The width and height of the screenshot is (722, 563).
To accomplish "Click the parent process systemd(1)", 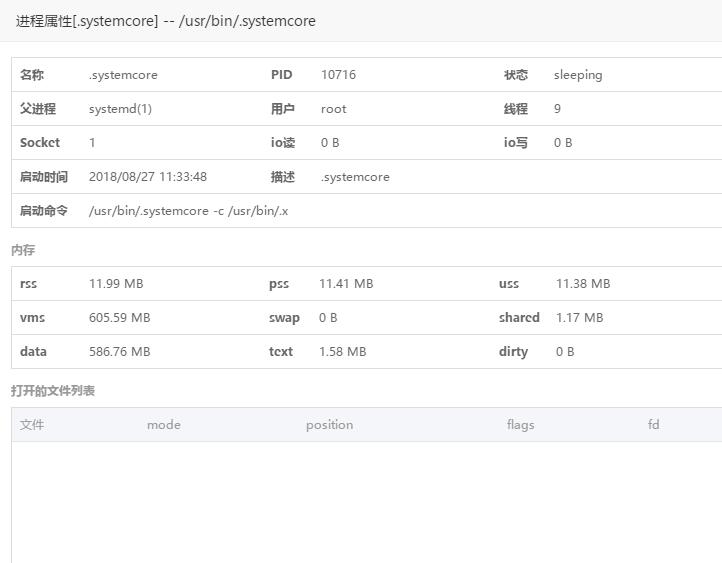I will click(120, 109).
